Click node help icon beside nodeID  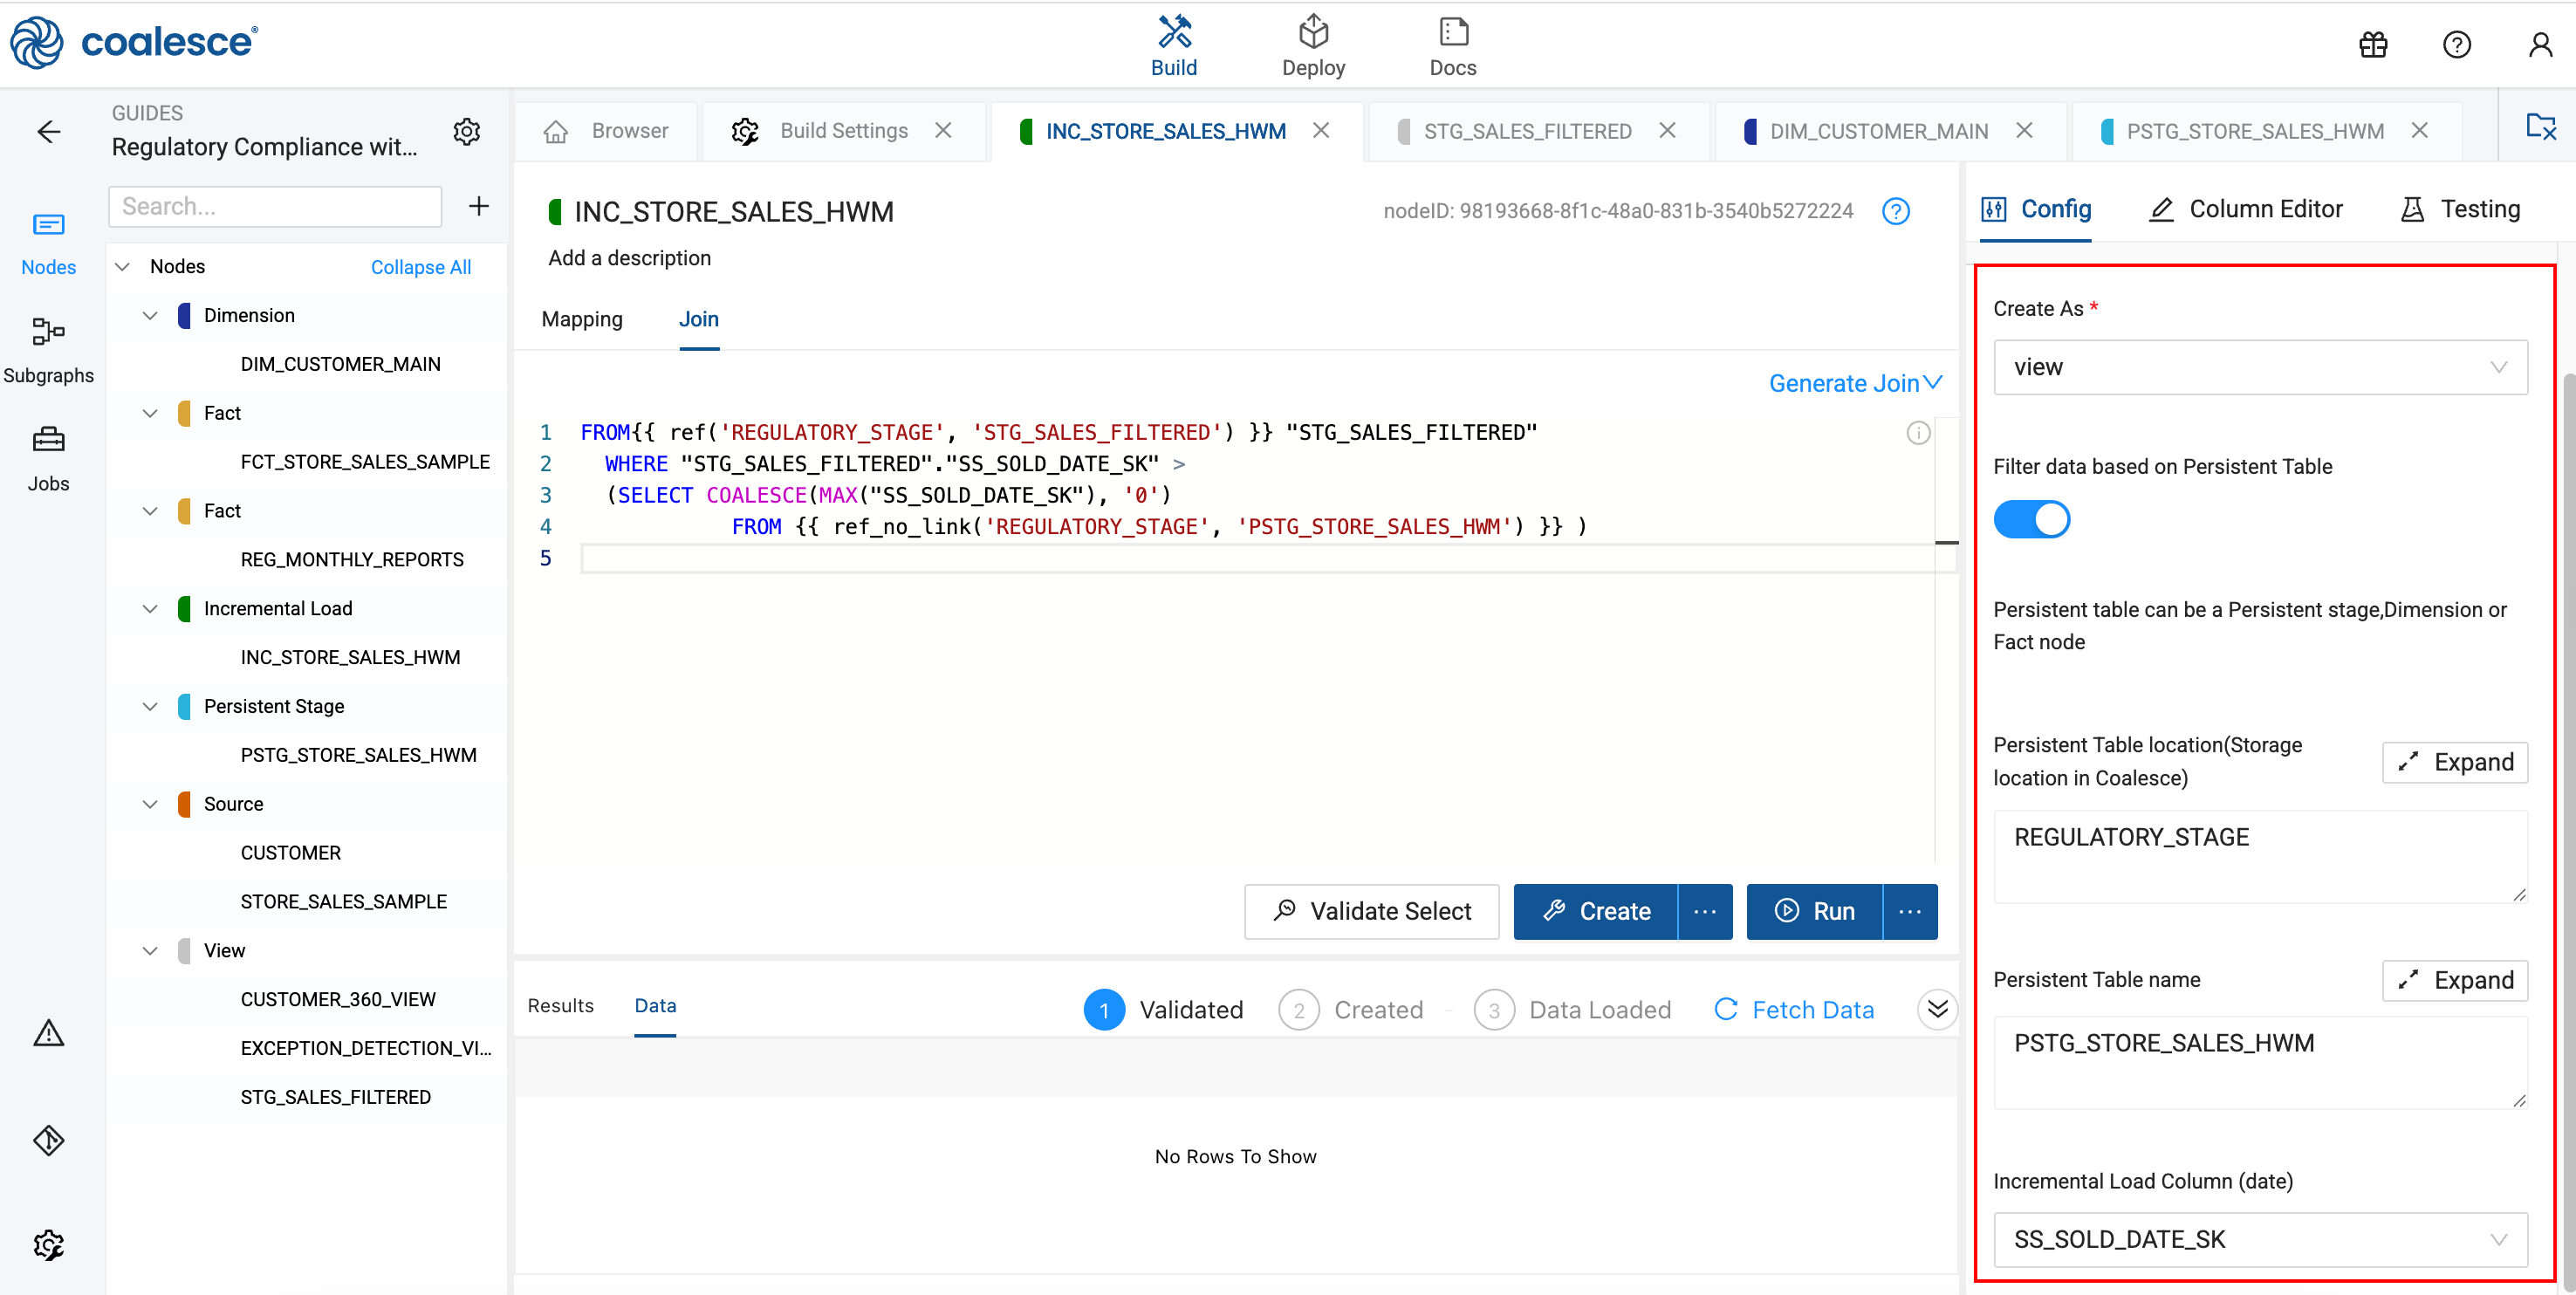tap(1895, 211)
